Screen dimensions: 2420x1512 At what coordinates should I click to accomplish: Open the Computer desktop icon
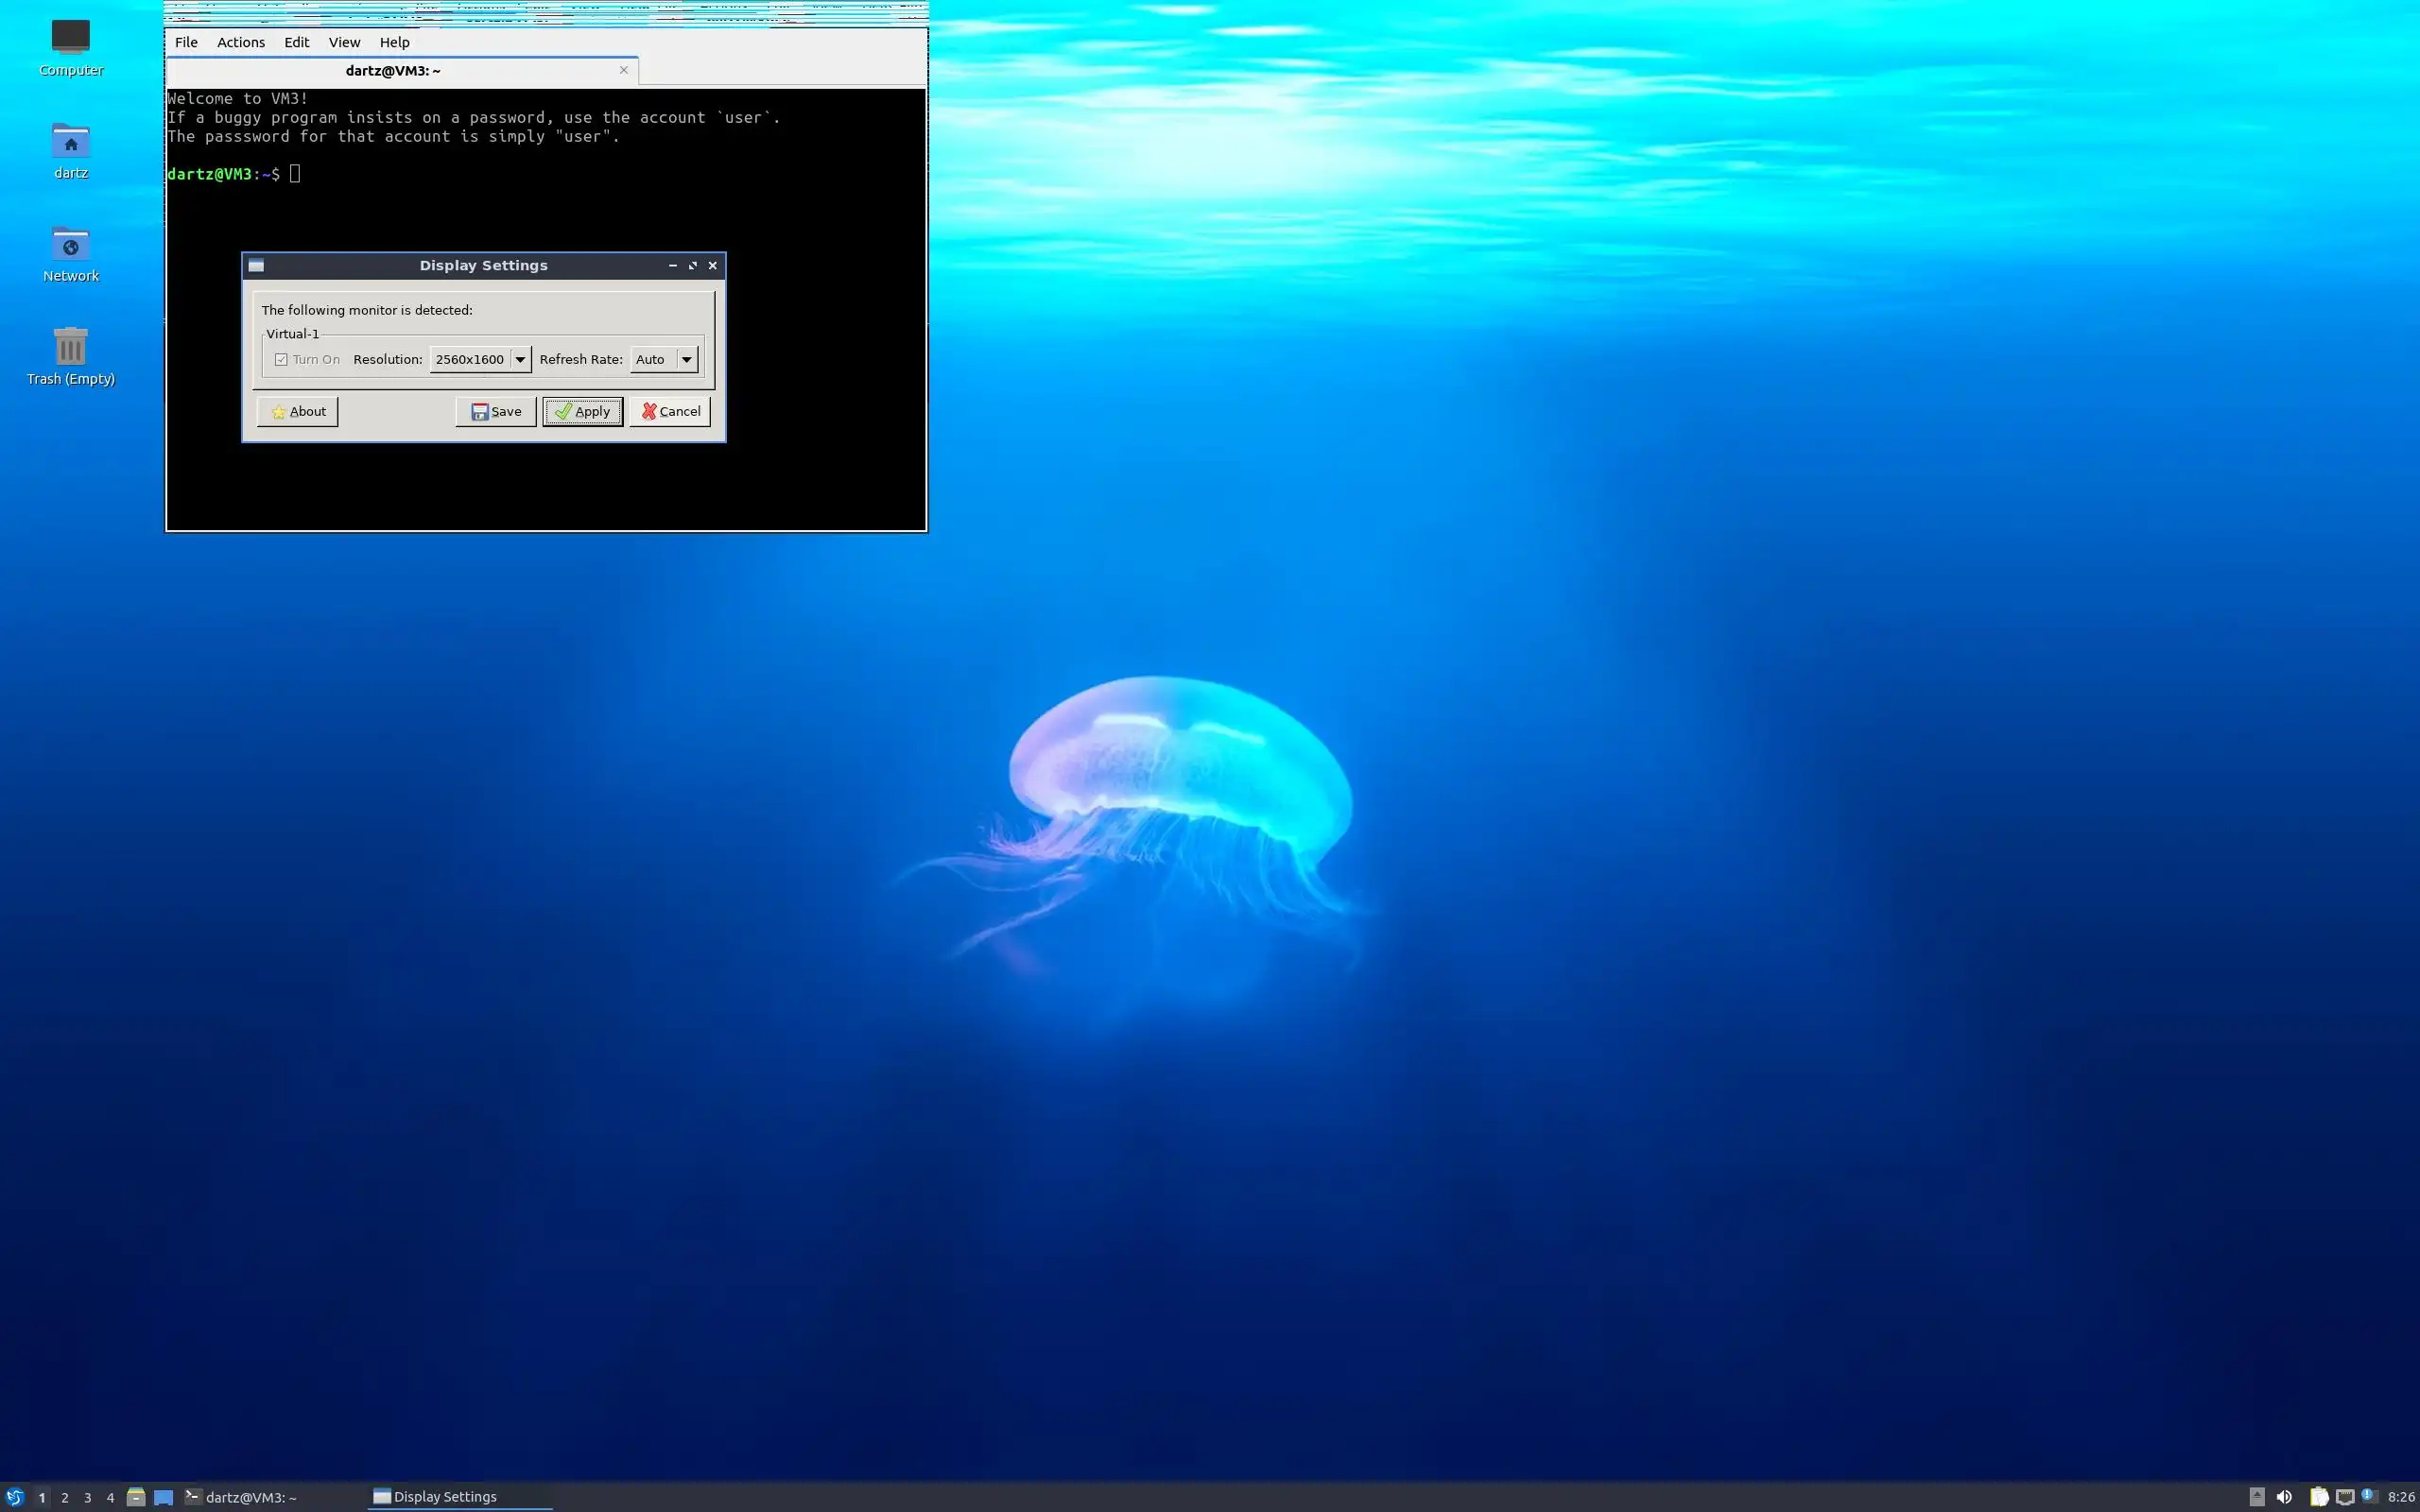tap(70, 38)
